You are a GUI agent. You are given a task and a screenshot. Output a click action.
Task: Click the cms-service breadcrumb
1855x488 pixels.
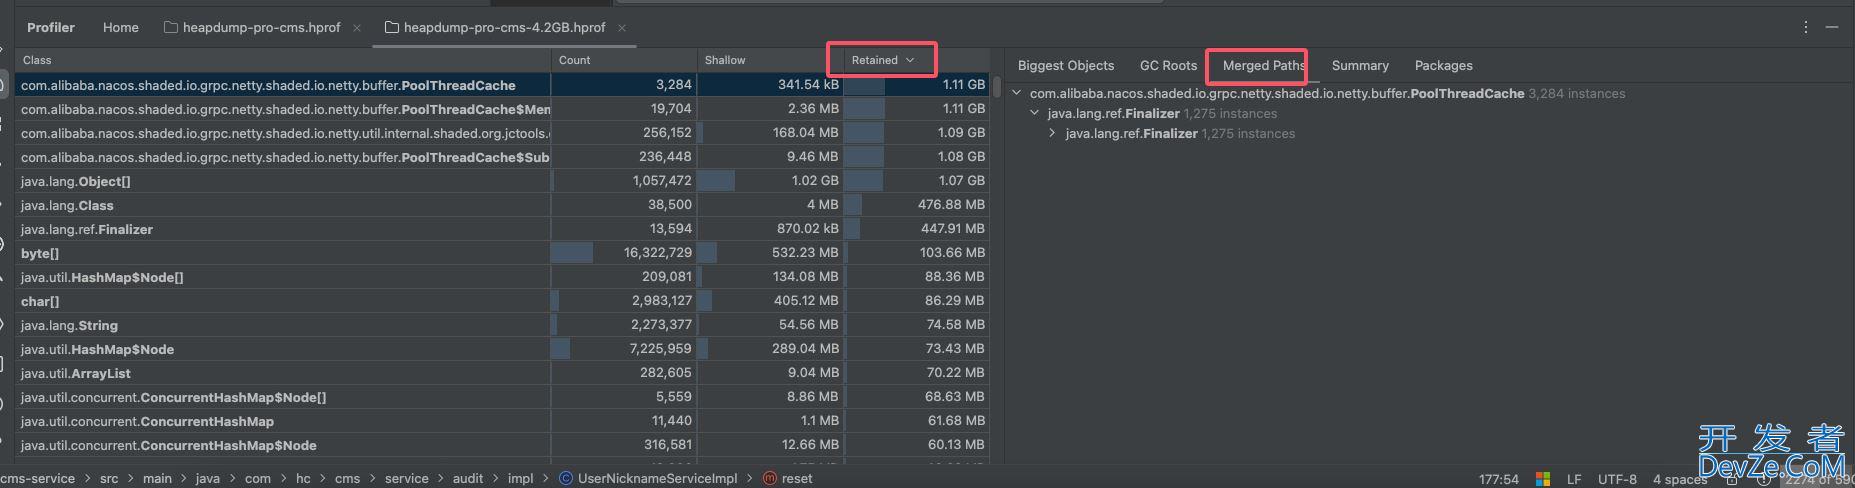[x=37, y=479]
